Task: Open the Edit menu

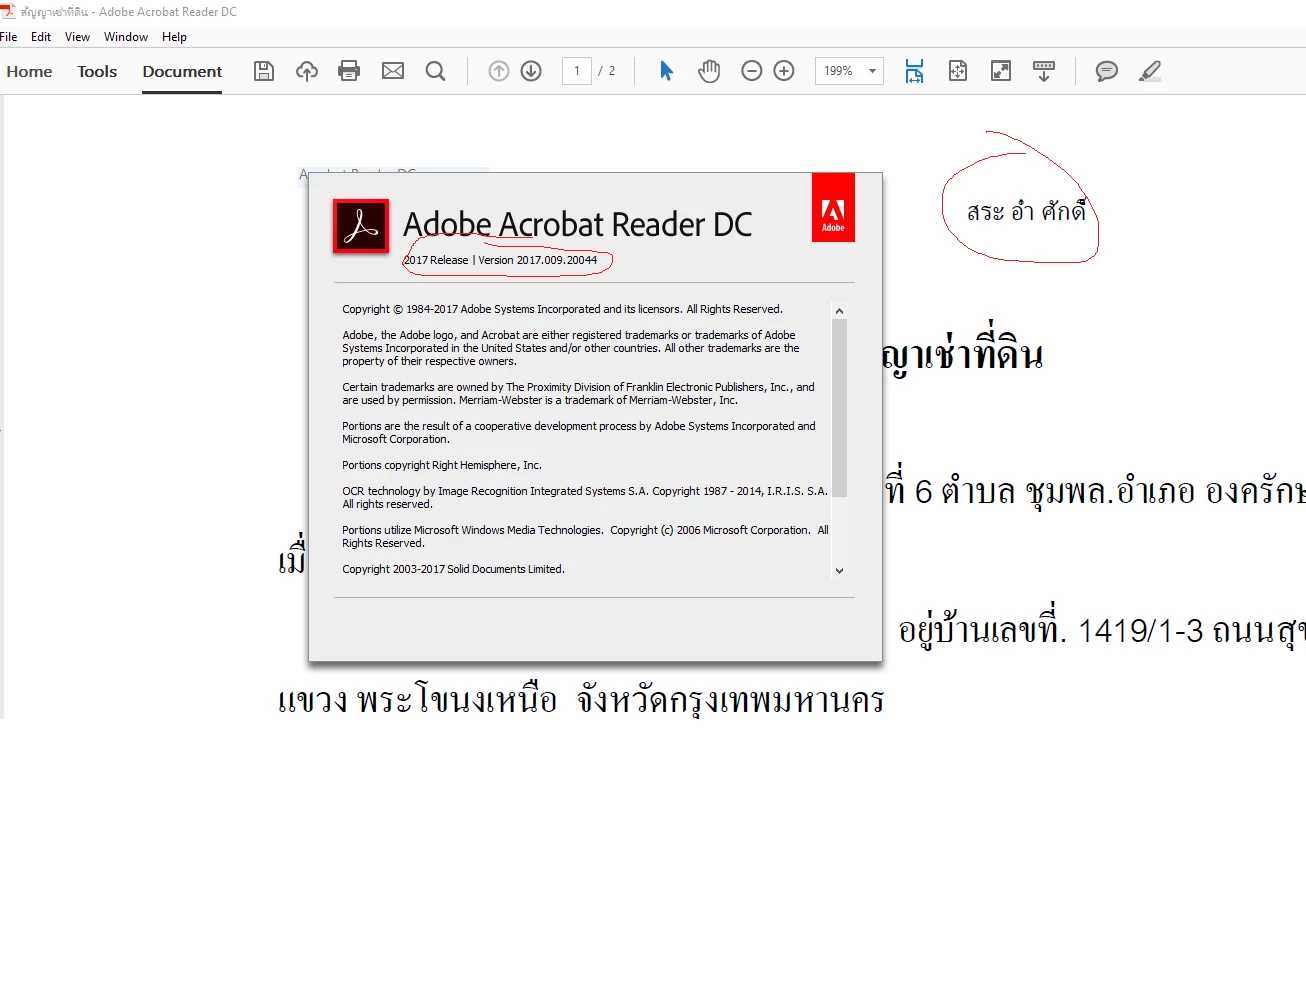Action: pos(41,37)
